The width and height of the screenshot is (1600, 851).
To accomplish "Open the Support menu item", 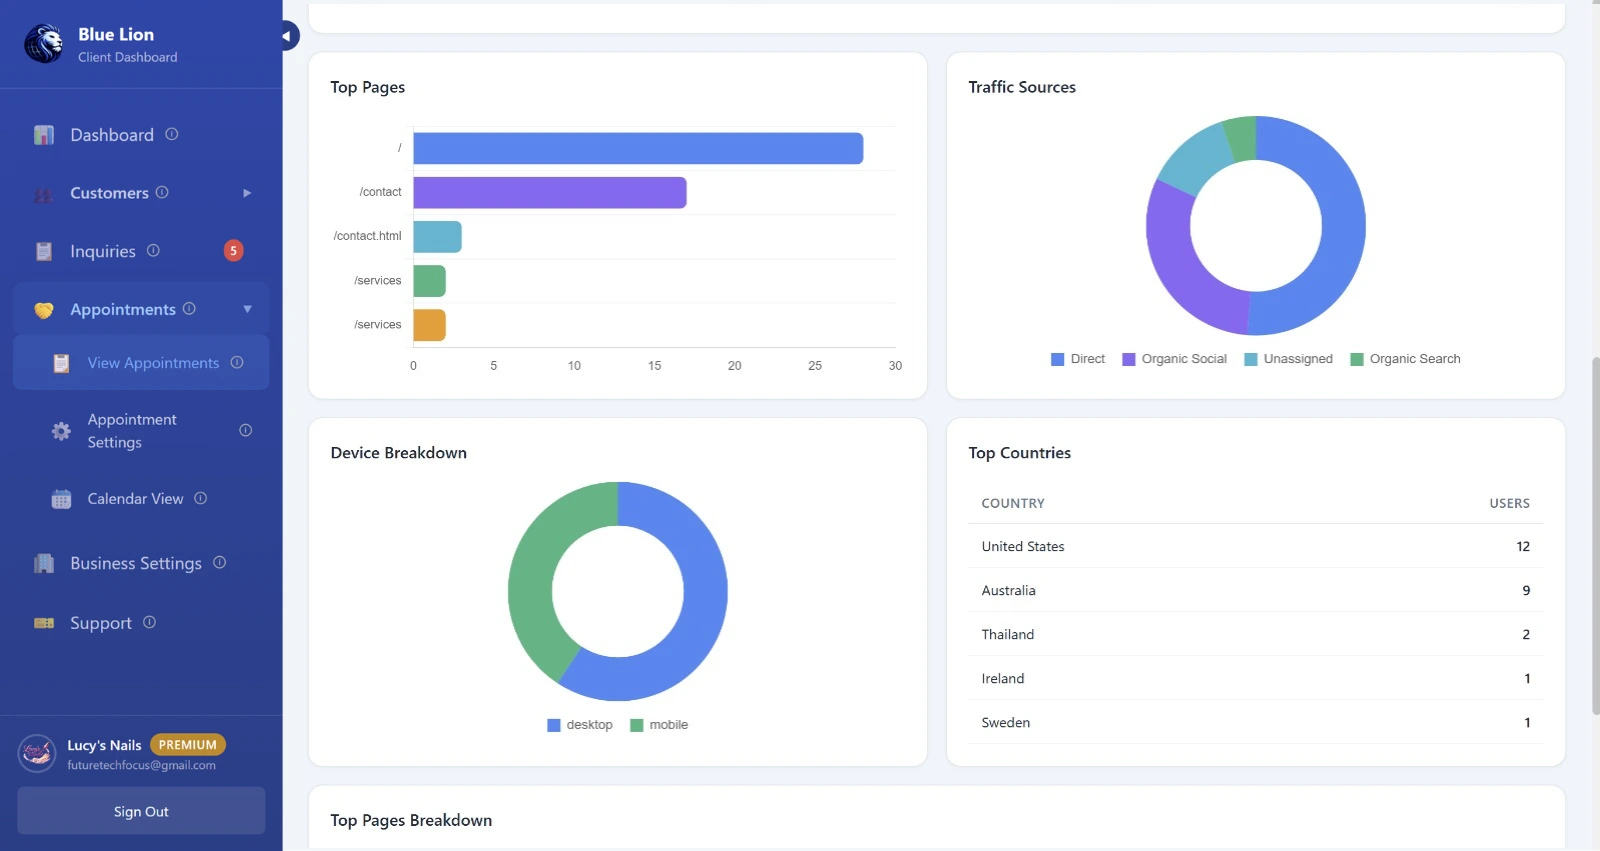I will [x=141, y=623].
